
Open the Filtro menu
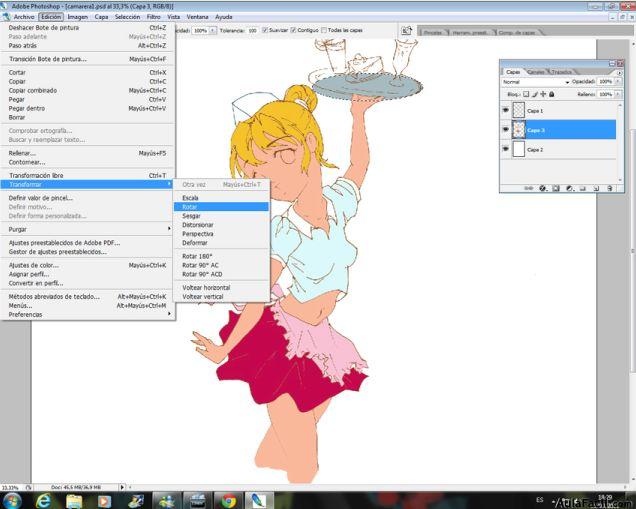(153, 17)
